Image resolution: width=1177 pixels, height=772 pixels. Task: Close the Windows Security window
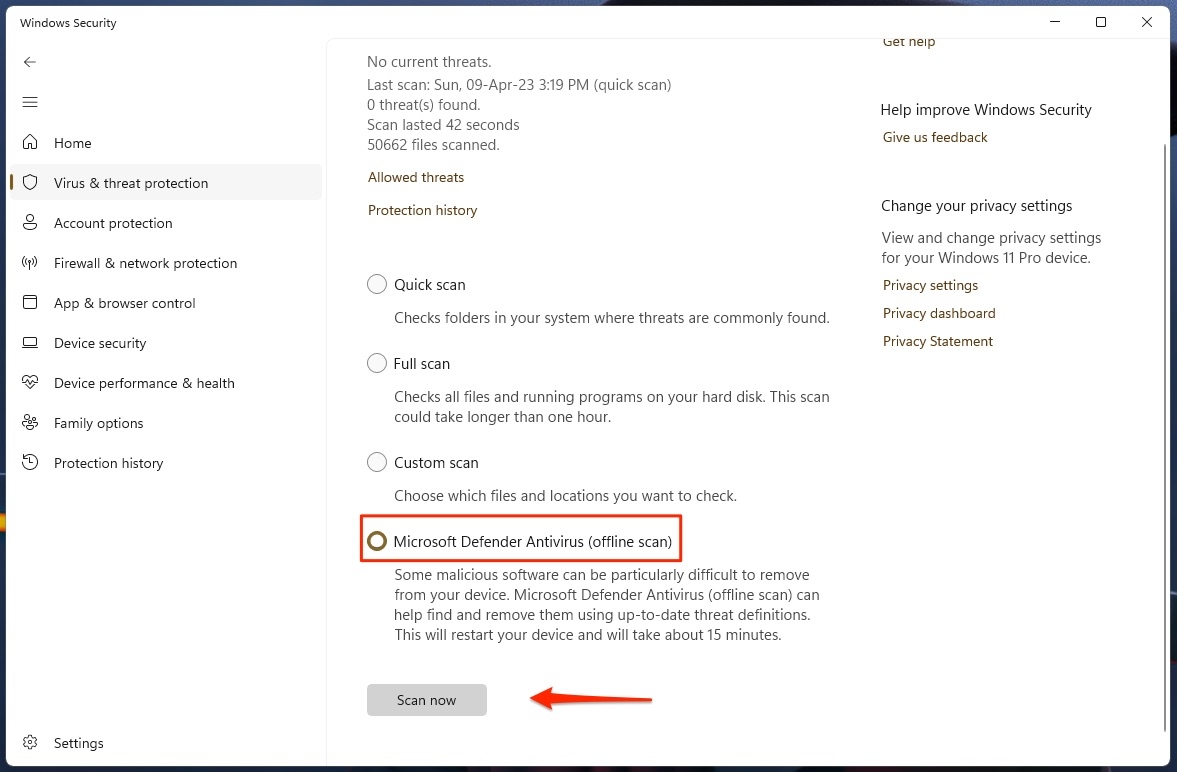tap(1147, 22)
